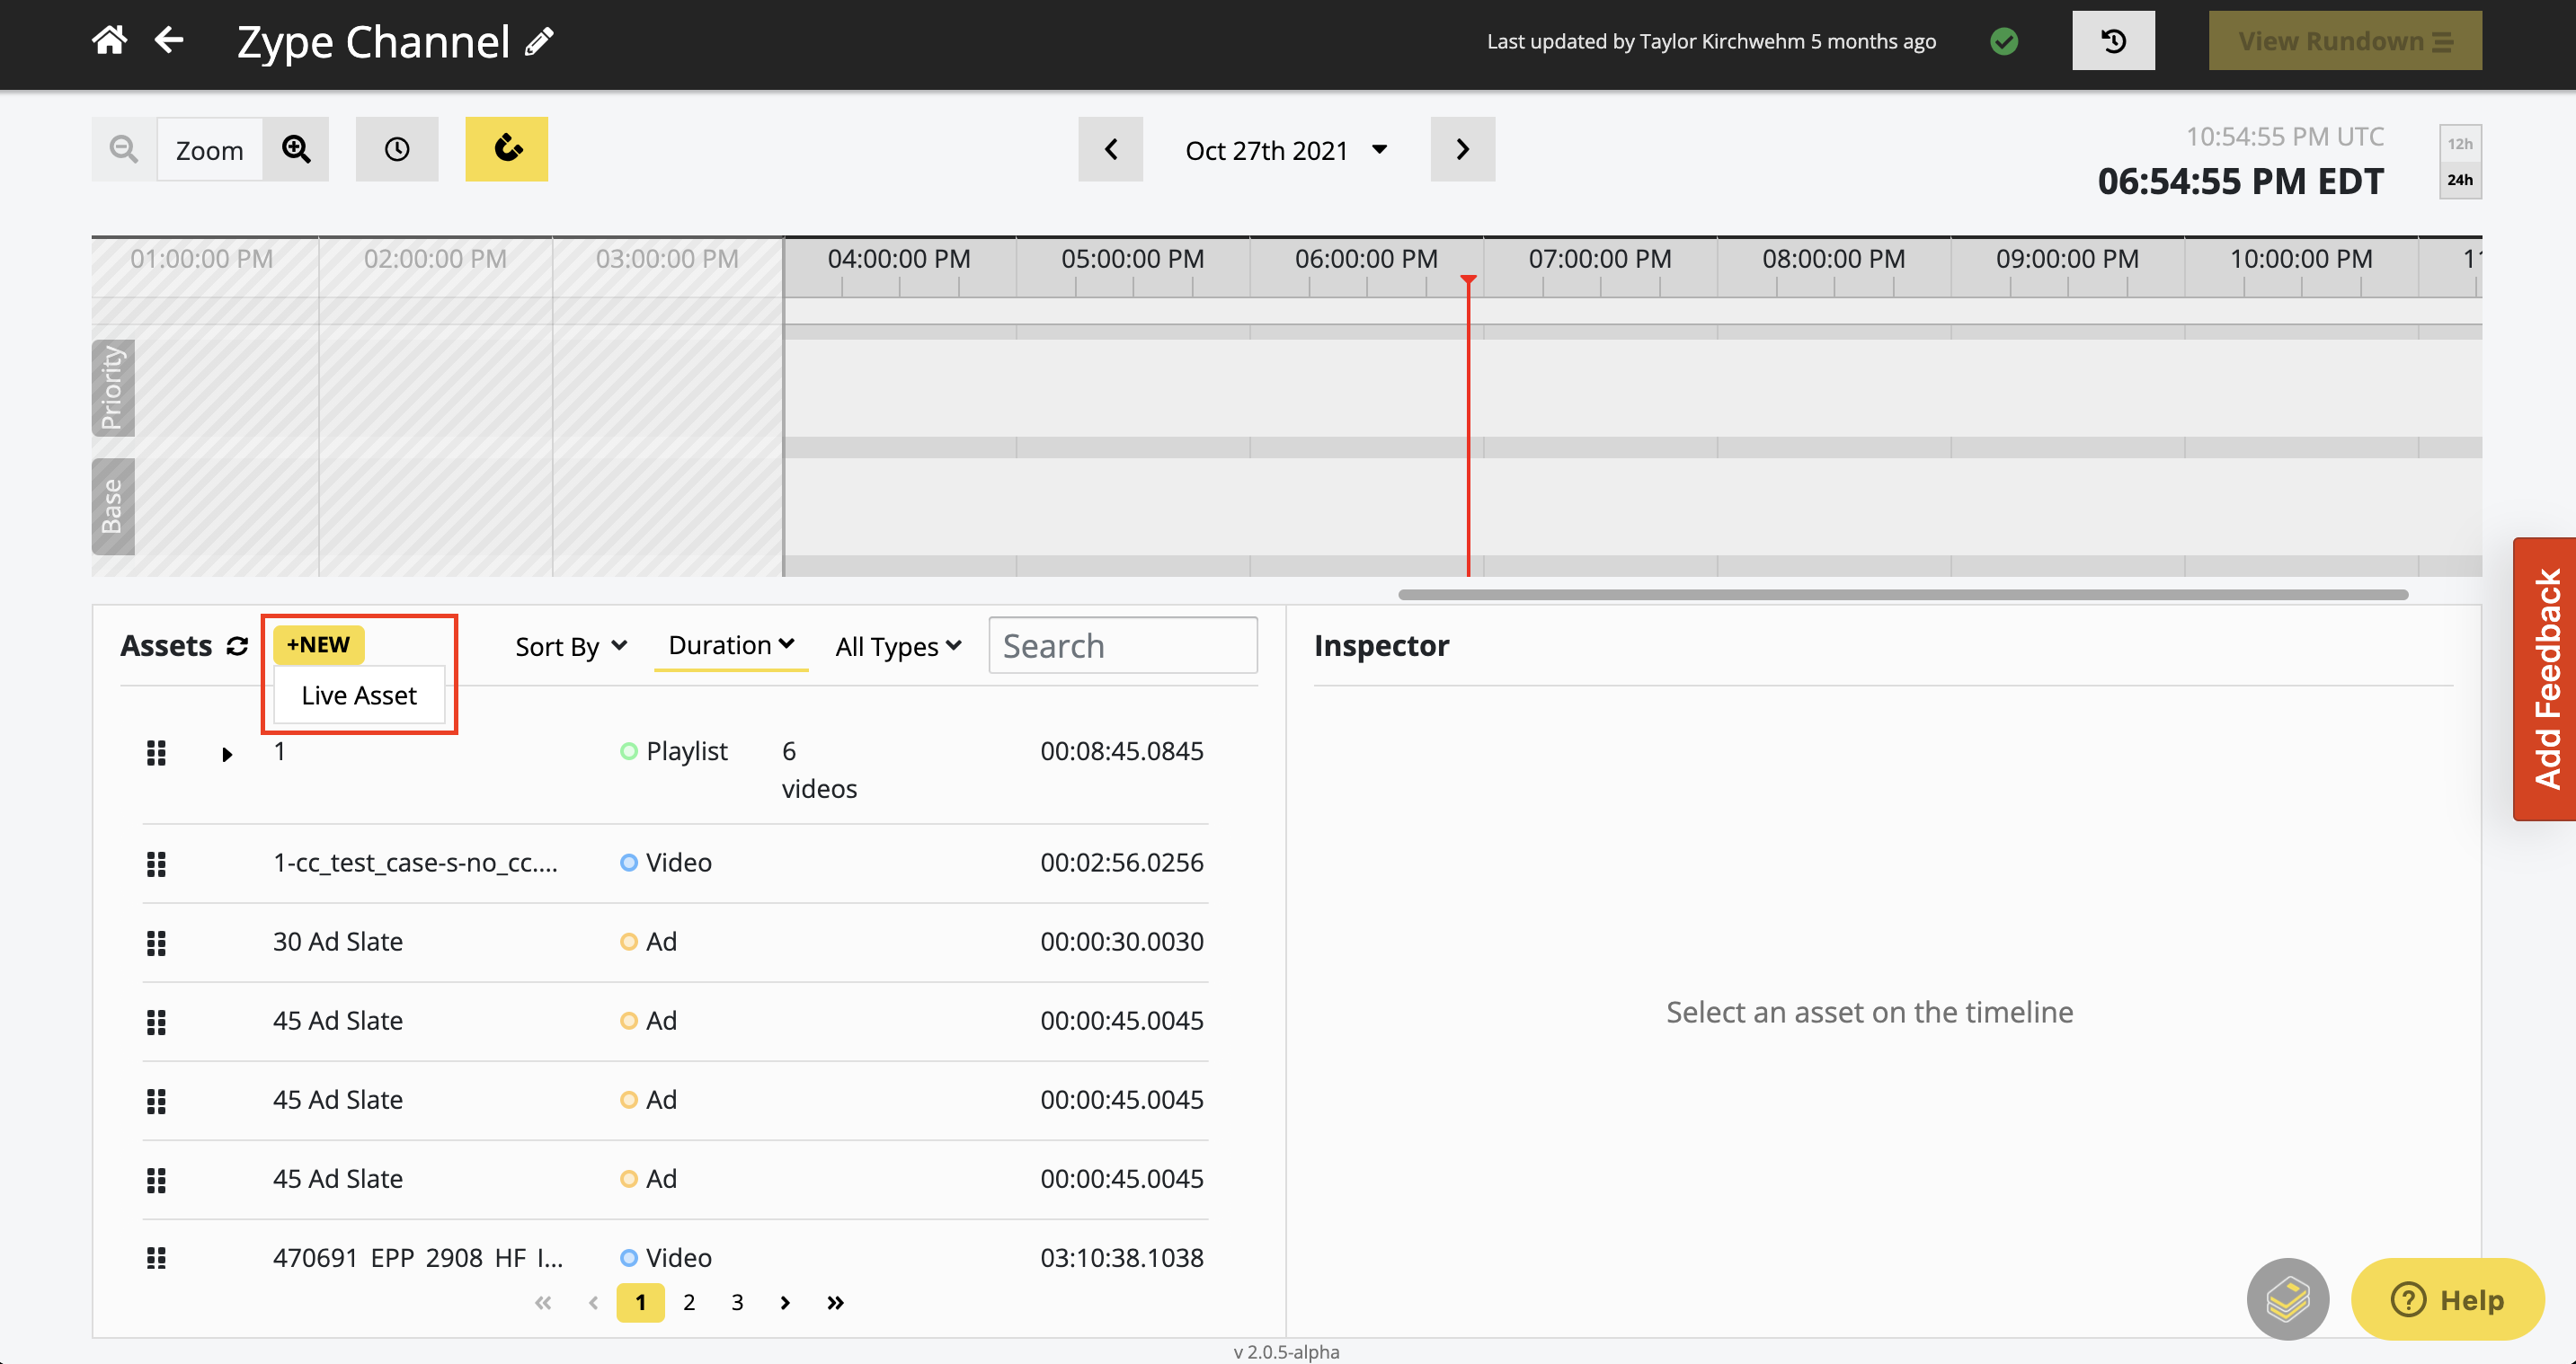Click the 6 videos playlist count
This screenshot has height=1364, width=2576.
(819, 770)
